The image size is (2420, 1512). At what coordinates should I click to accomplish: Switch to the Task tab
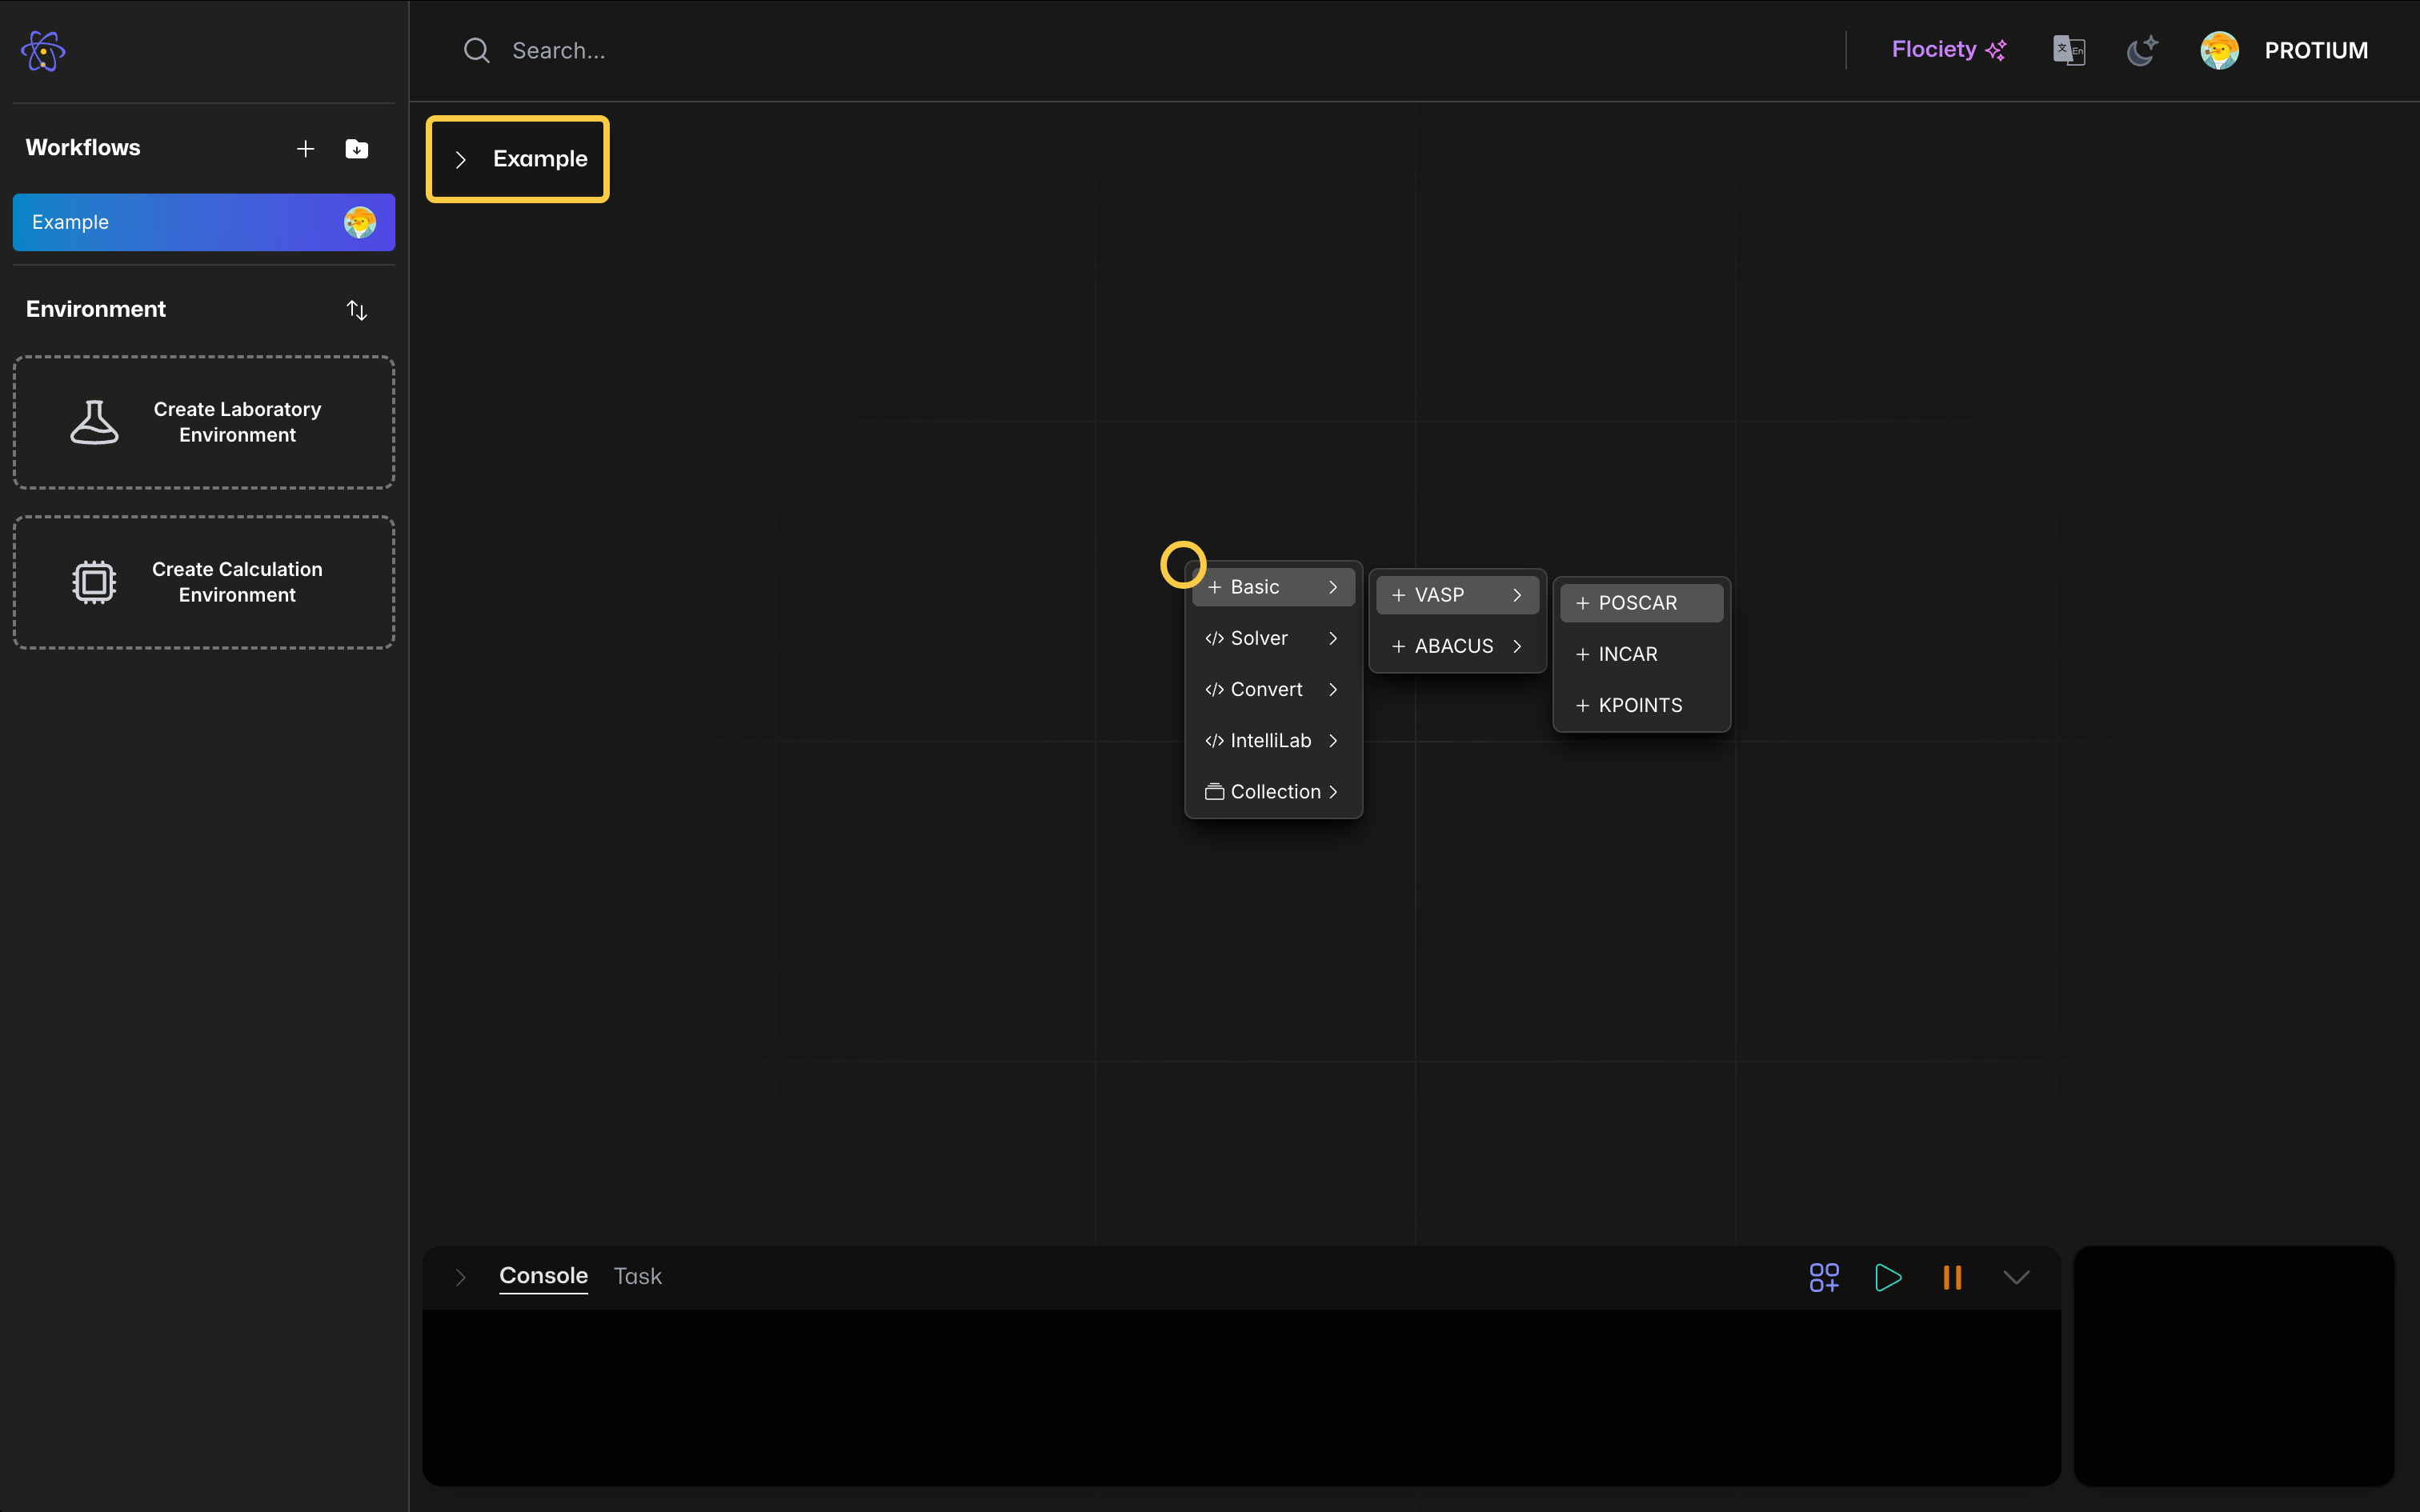(x=637, y=1276)
